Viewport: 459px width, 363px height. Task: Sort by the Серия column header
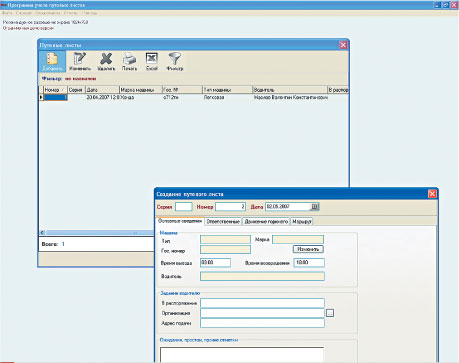tap(76, 90)
